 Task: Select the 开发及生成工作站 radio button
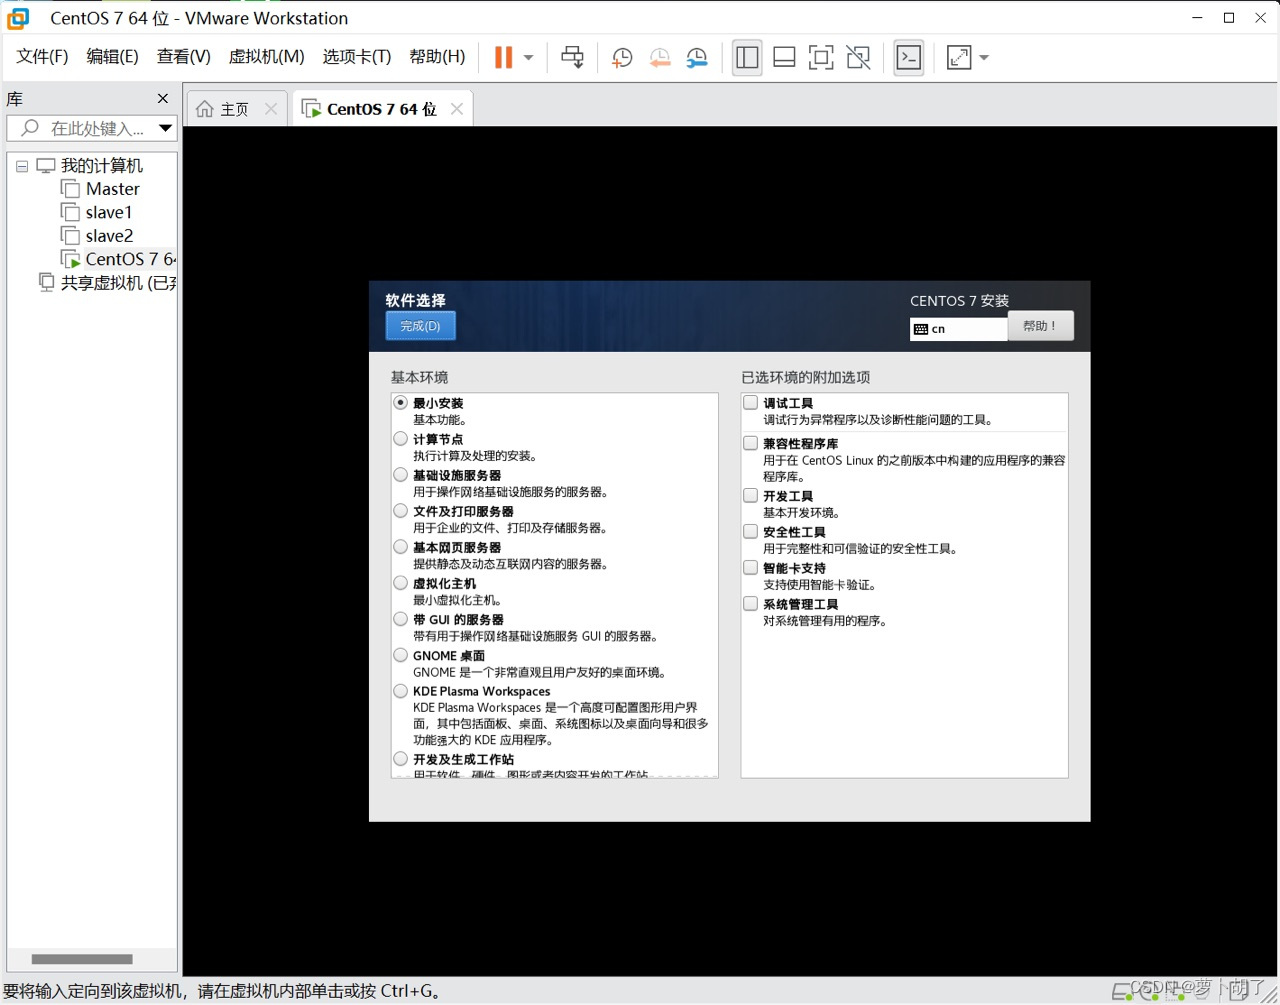tap(401, 759)
